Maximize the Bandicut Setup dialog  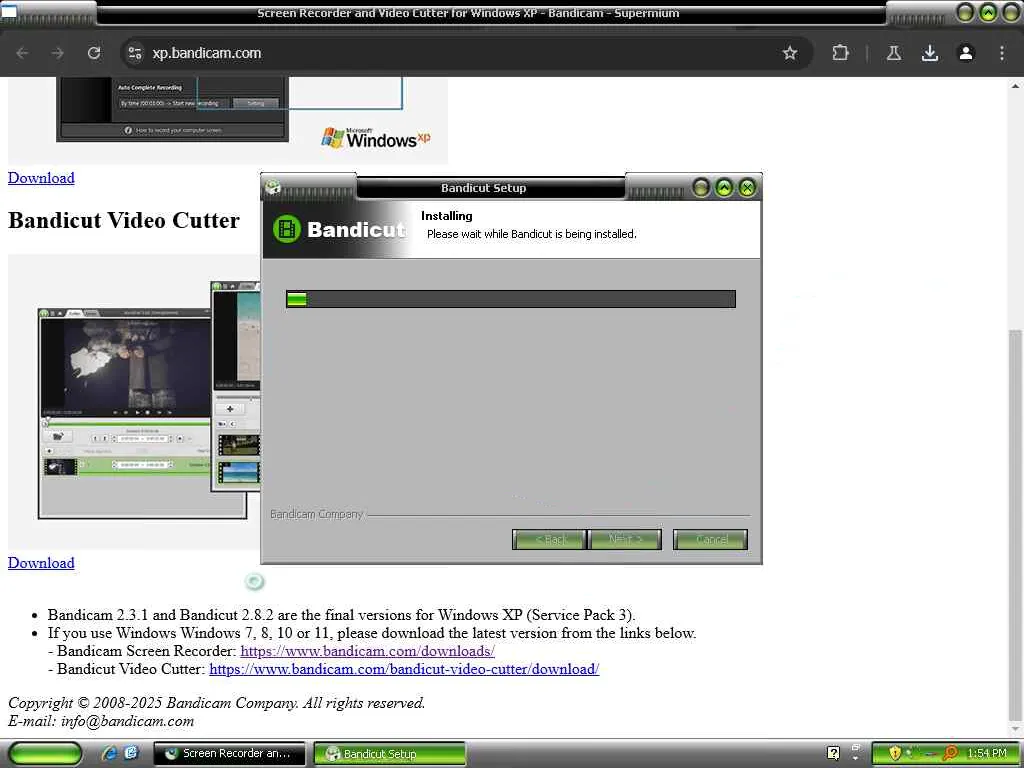724,188
